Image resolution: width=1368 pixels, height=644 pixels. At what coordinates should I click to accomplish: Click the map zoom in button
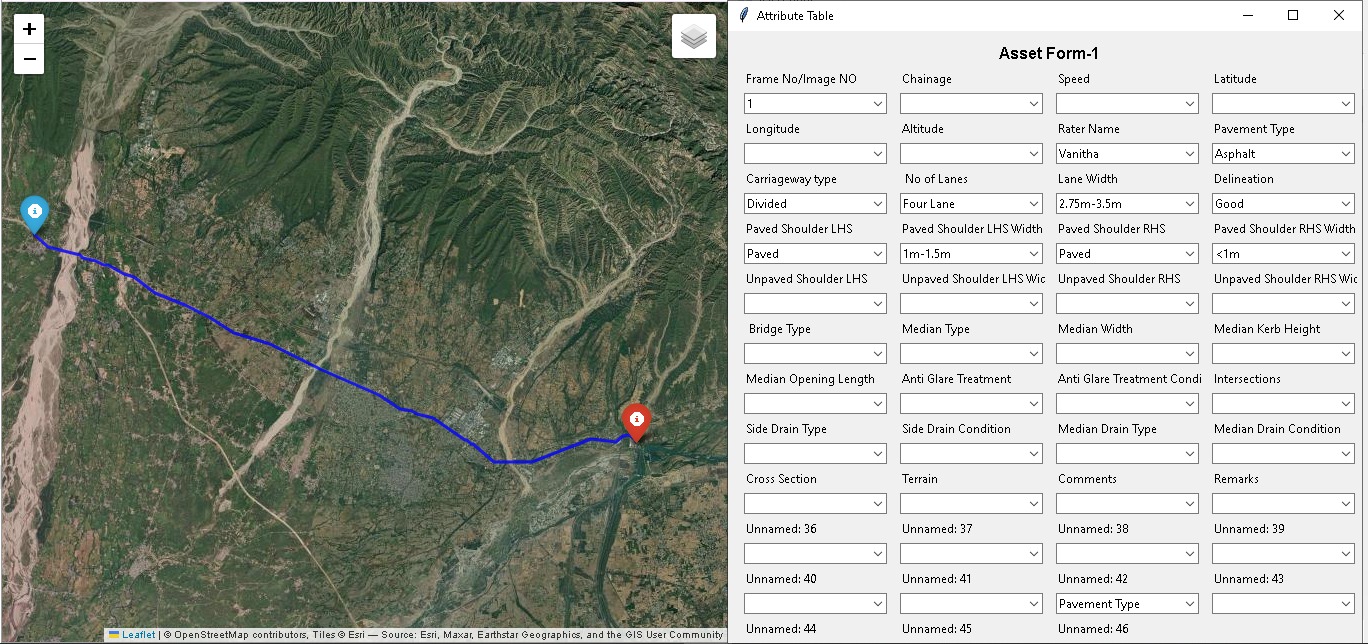(29, 29)
